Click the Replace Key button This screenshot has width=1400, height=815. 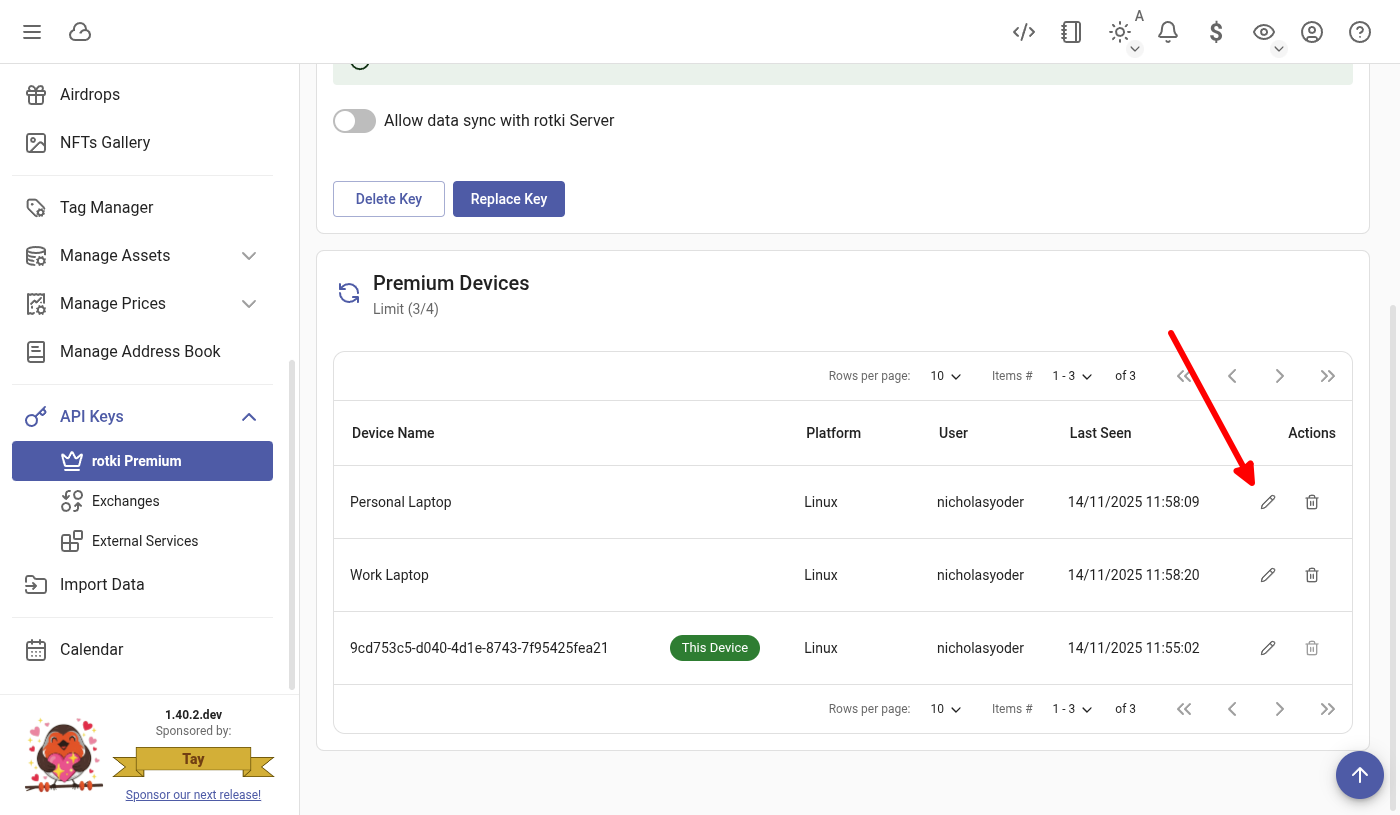pos(508,199)
